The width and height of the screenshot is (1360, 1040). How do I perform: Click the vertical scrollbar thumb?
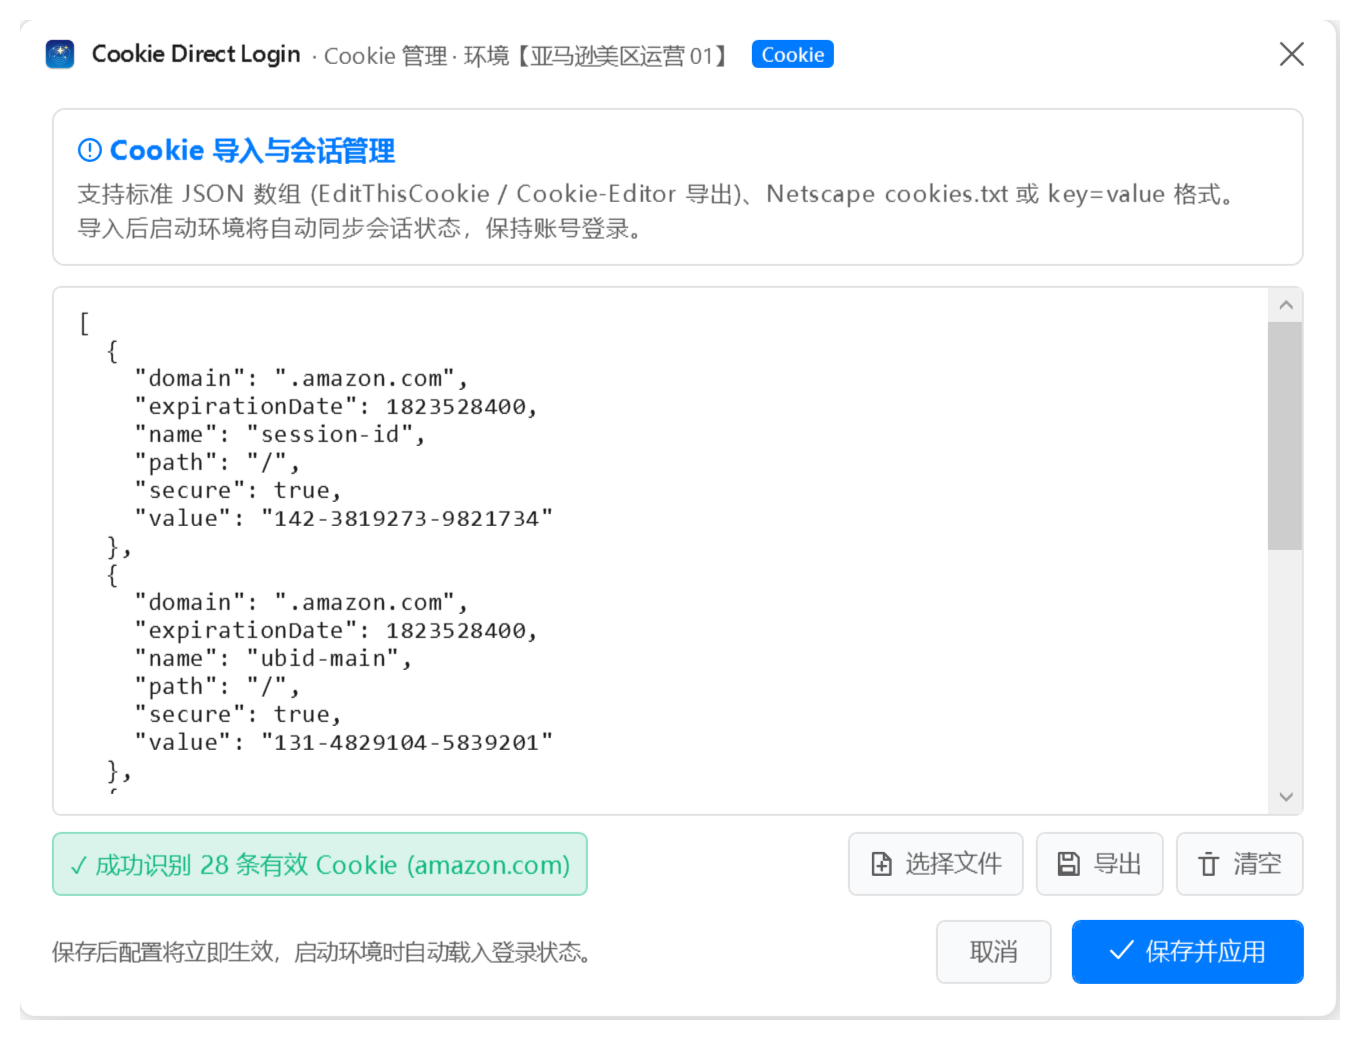click(1285, 436)
